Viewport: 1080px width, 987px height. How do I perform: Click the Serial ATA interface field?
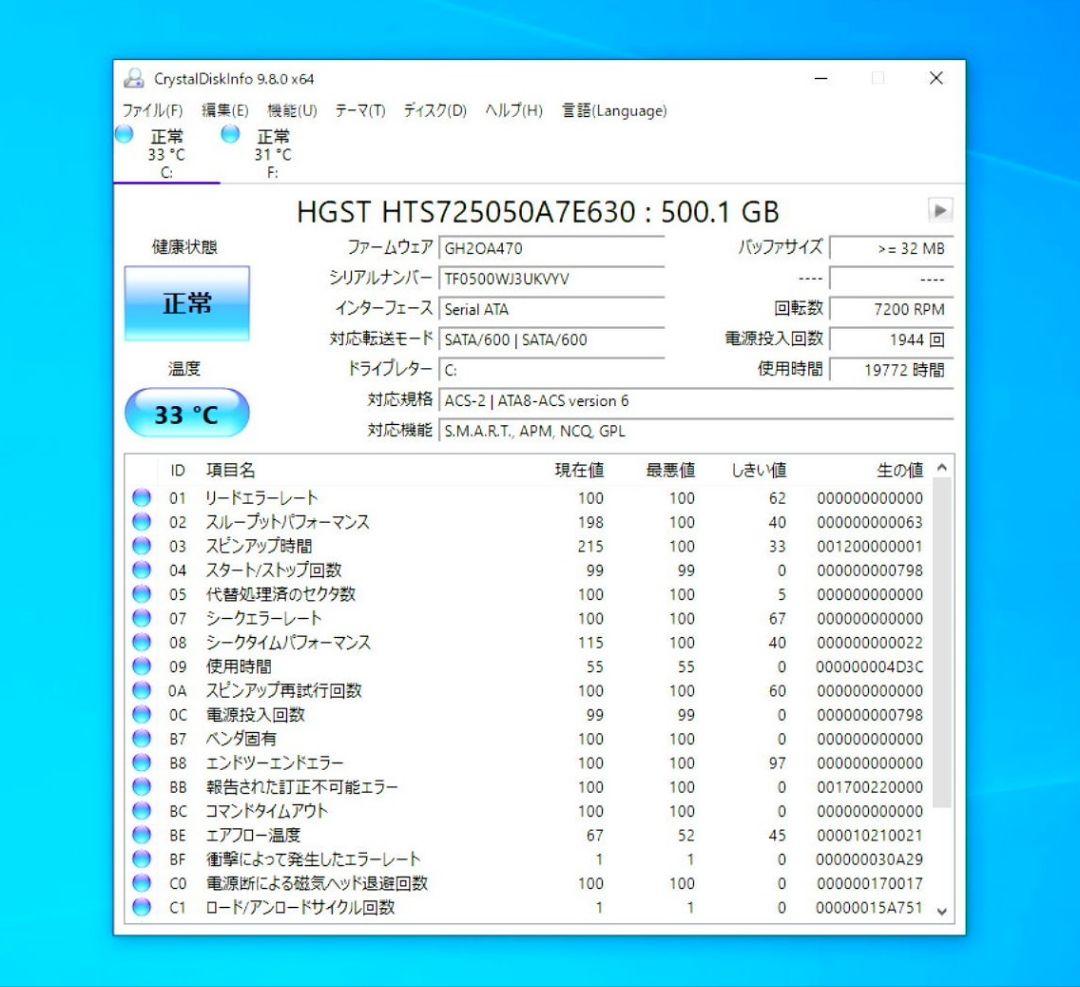551,309
